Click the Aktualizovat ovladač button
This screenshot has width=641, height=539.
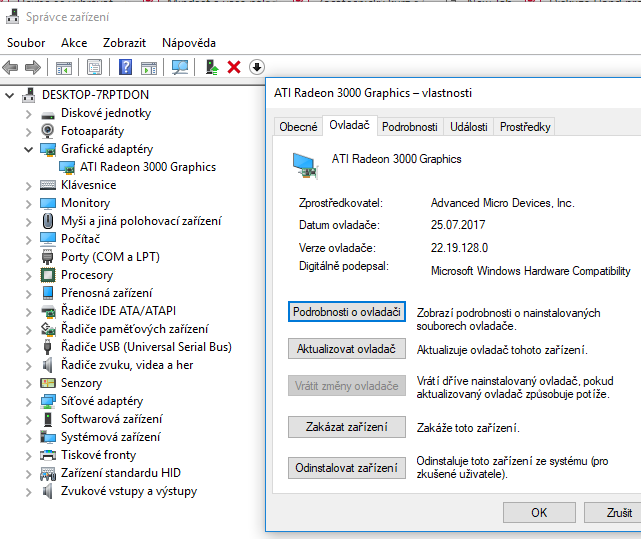coord(346,350)
